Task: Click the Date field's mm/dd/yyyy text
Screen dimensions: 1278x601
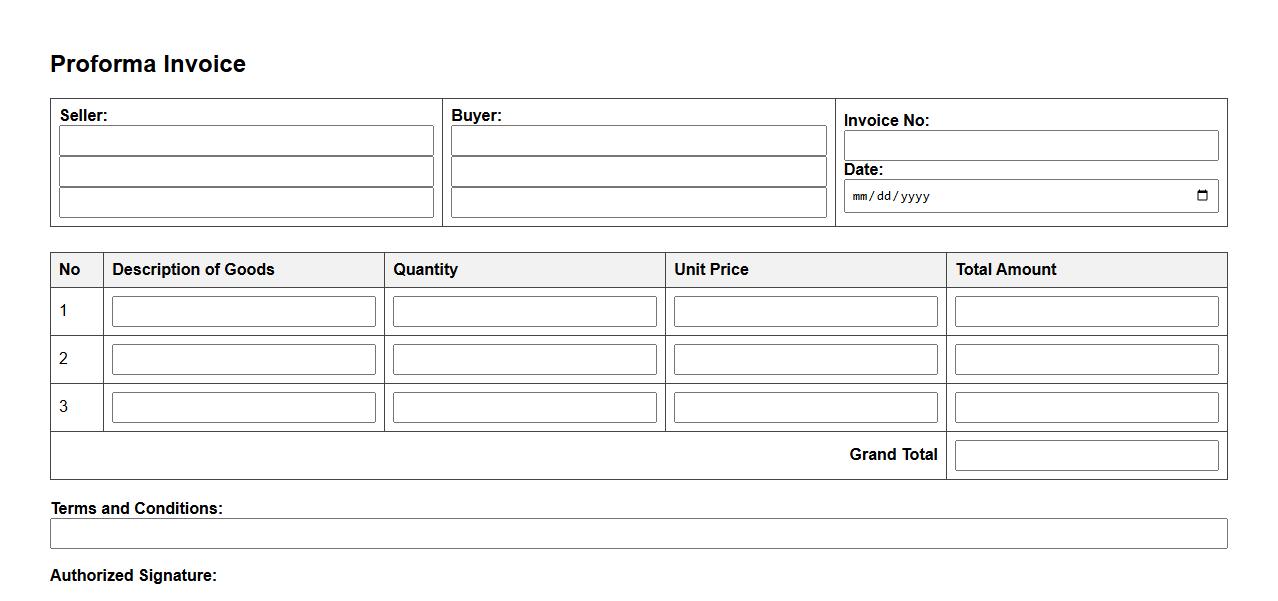Action: click(890, 196)
